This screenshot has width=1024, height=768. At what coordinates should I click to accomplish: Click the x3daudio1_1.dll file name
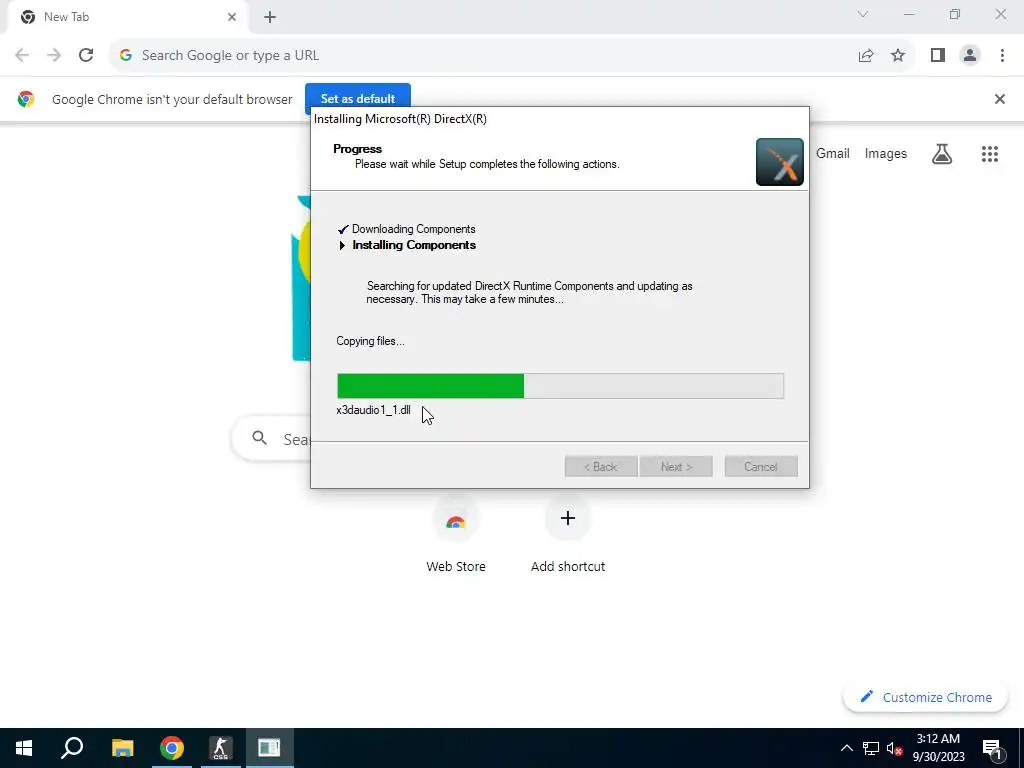click(374, 410)
